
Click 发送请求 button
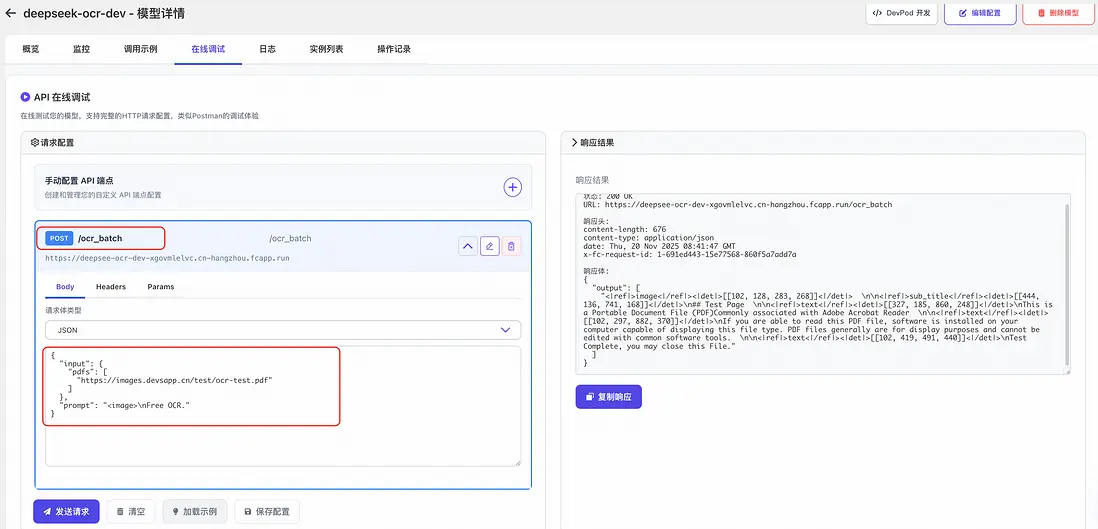click(x=67, y=511)
